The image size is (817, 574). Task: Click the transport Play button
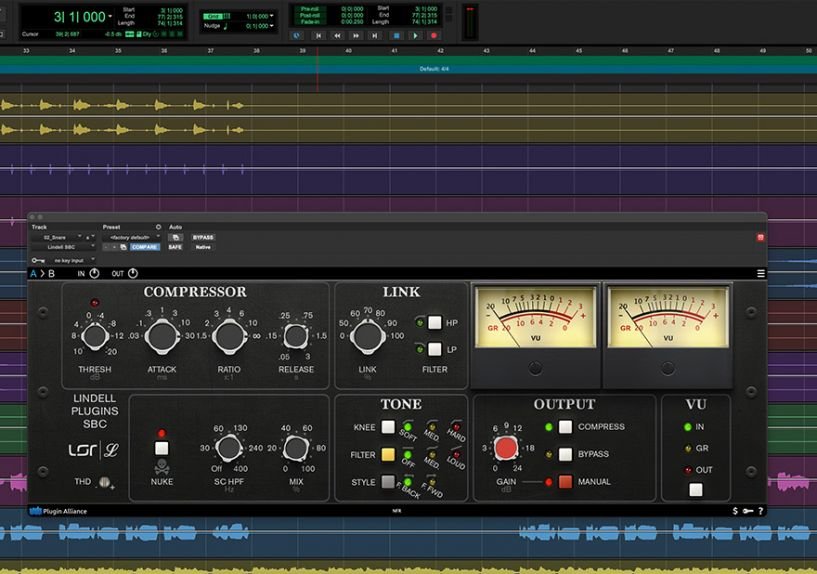point(416,35)
